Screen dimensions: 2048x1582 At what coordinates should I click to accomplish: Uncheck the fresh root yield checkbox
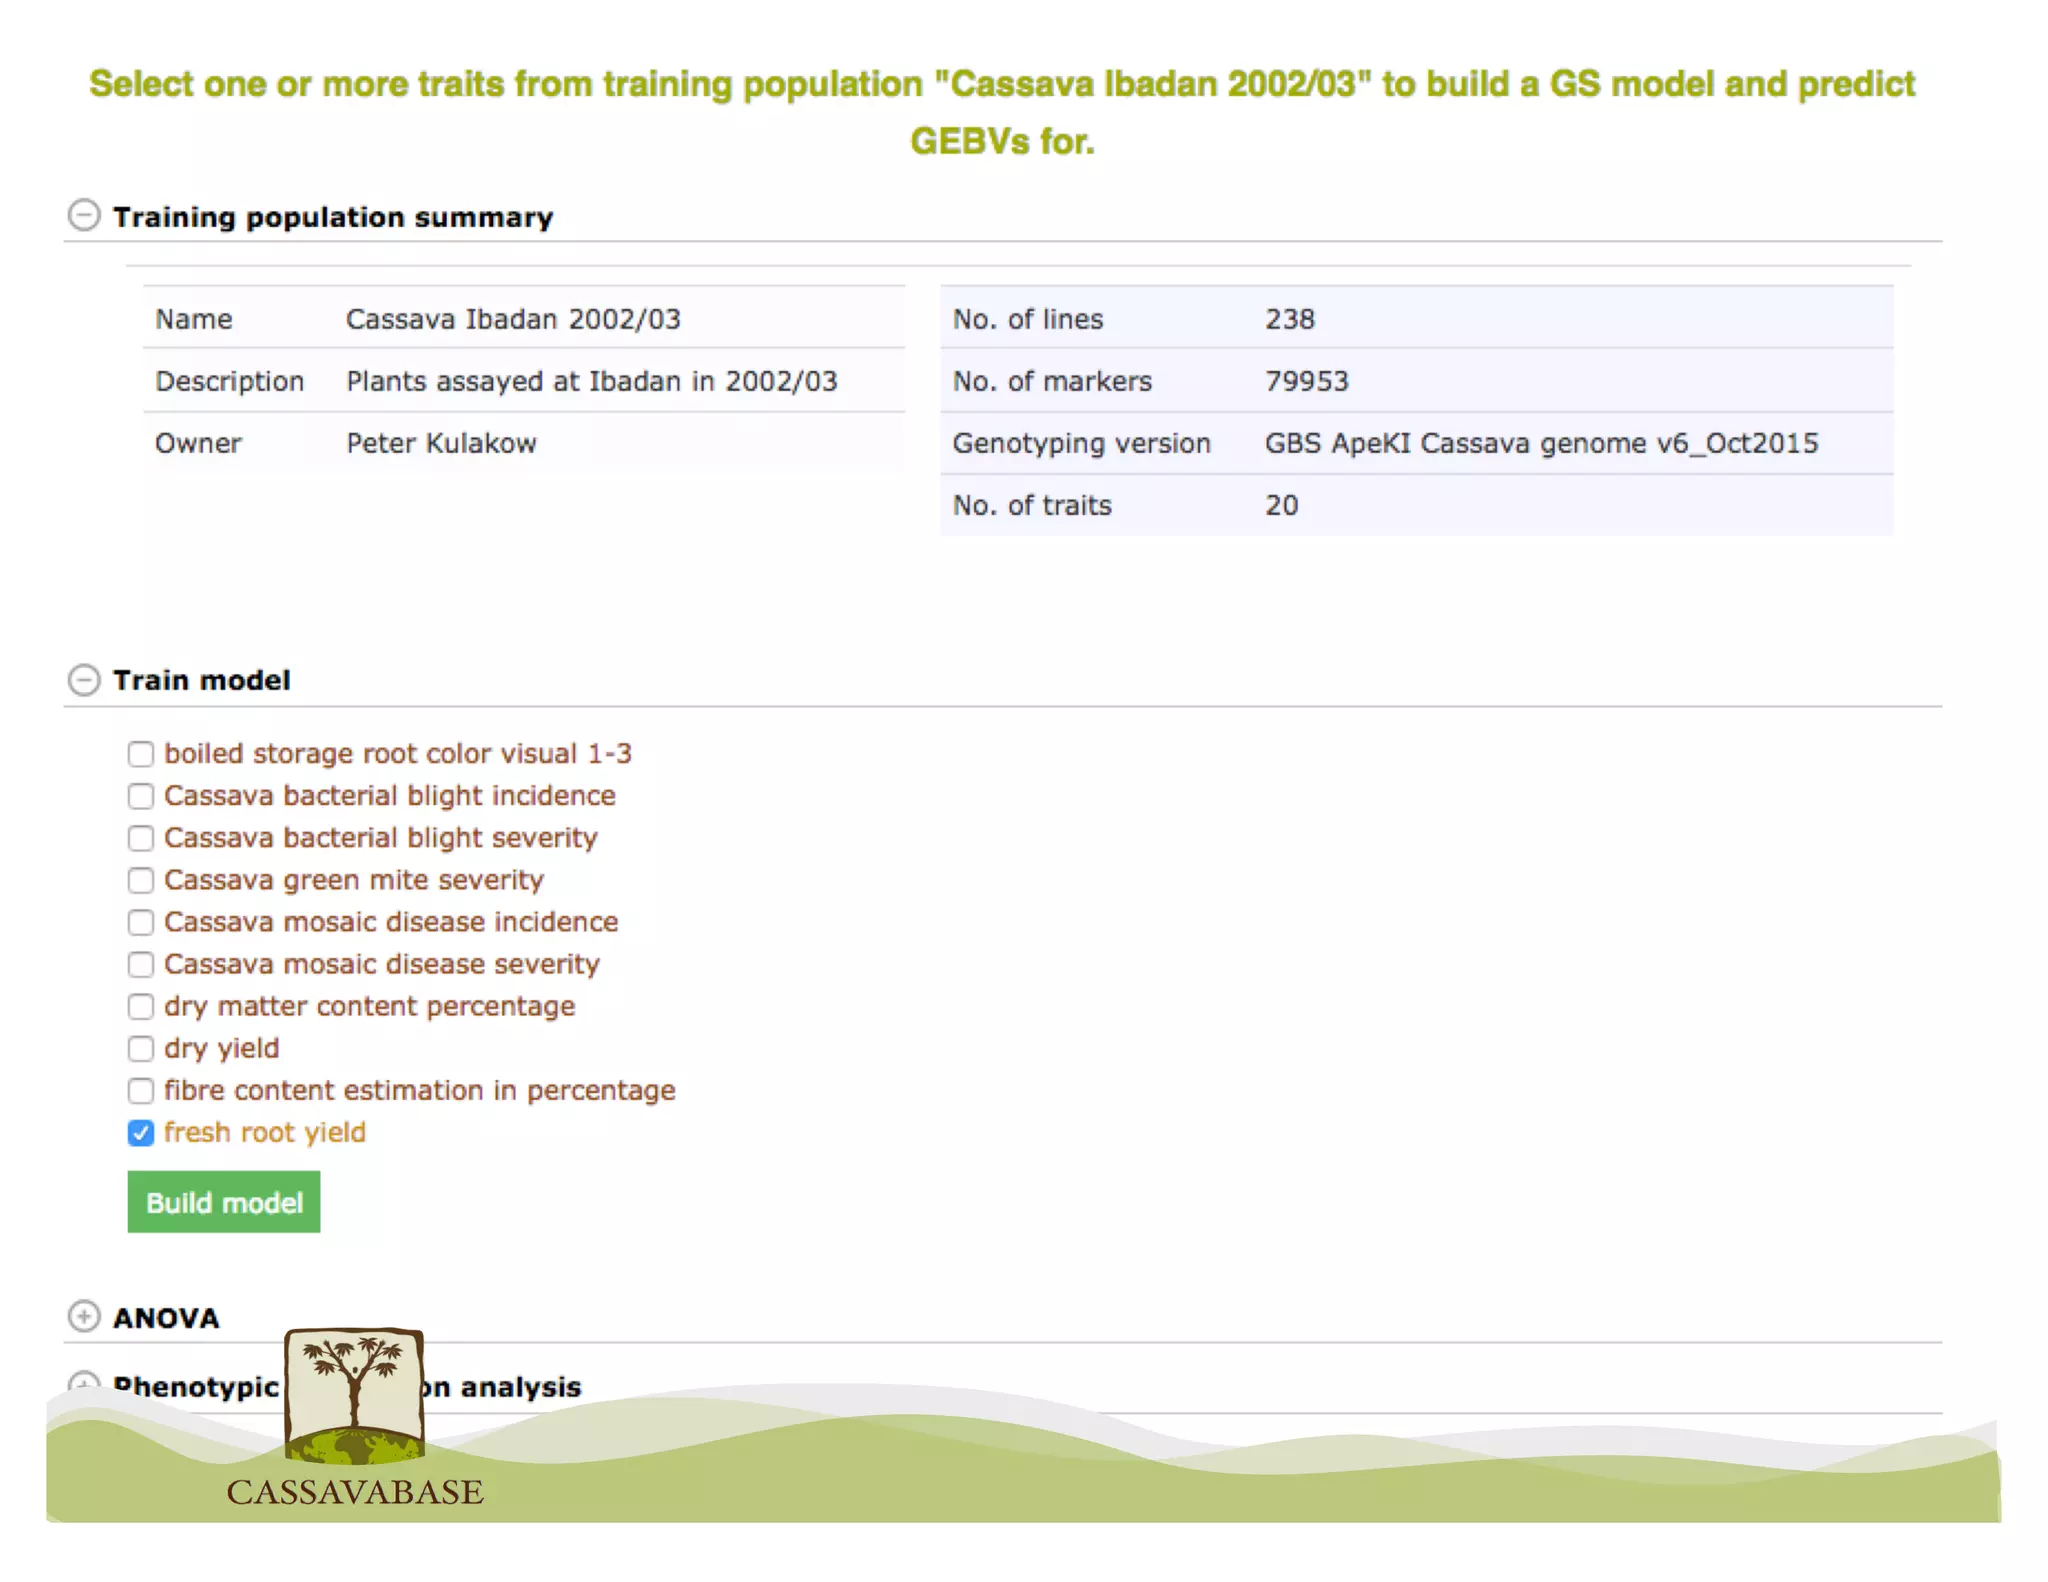click(141, 1133)
